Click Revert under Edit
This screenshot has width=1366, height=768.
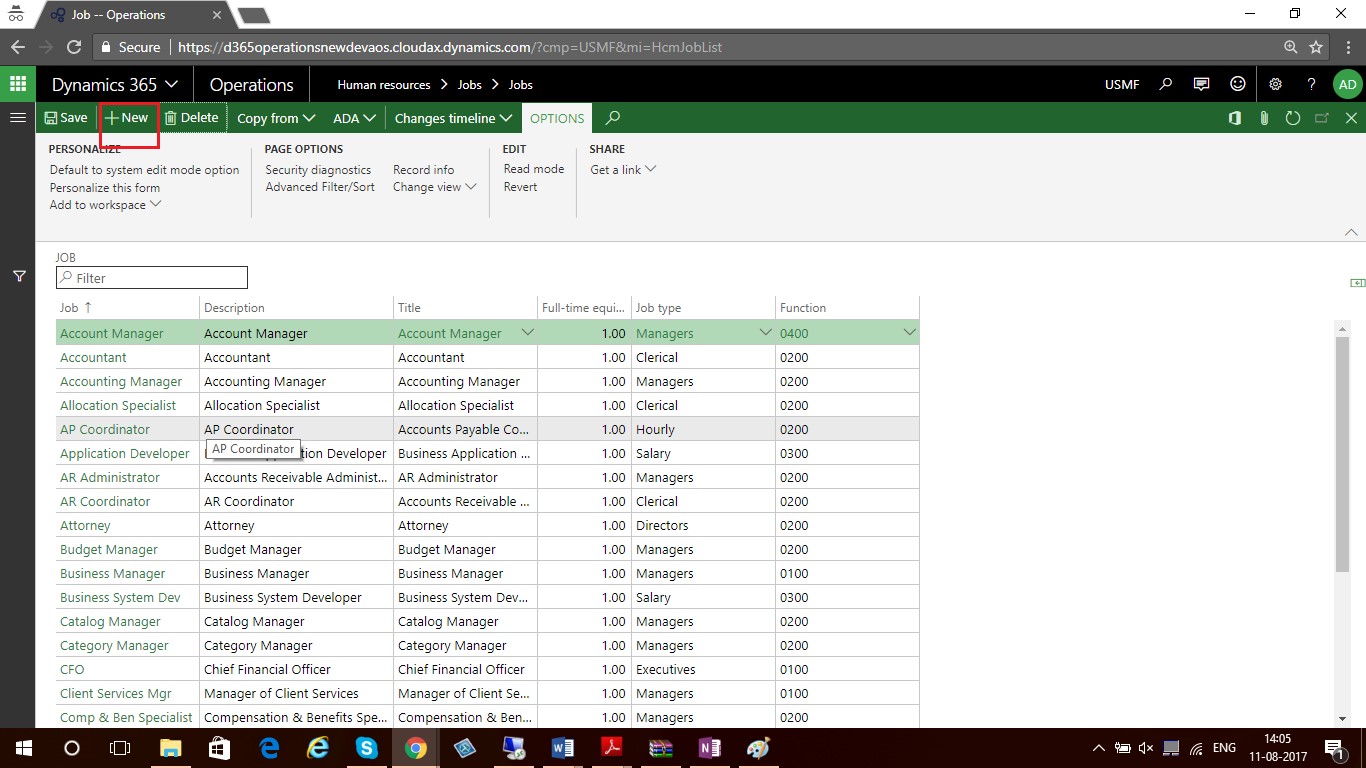pos(520,187)
